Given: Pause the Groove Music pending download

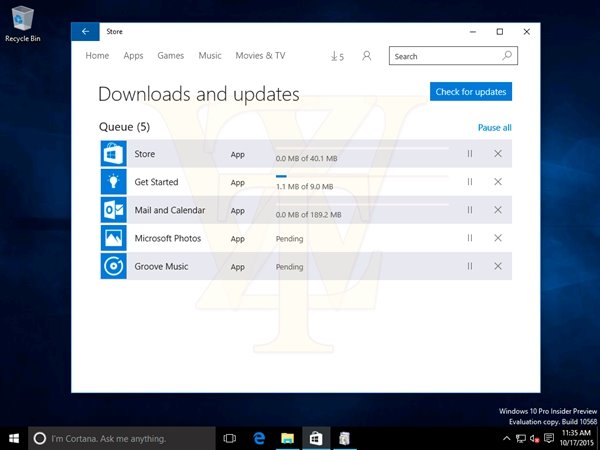Looking at the screenshot, I should point(469,266).
